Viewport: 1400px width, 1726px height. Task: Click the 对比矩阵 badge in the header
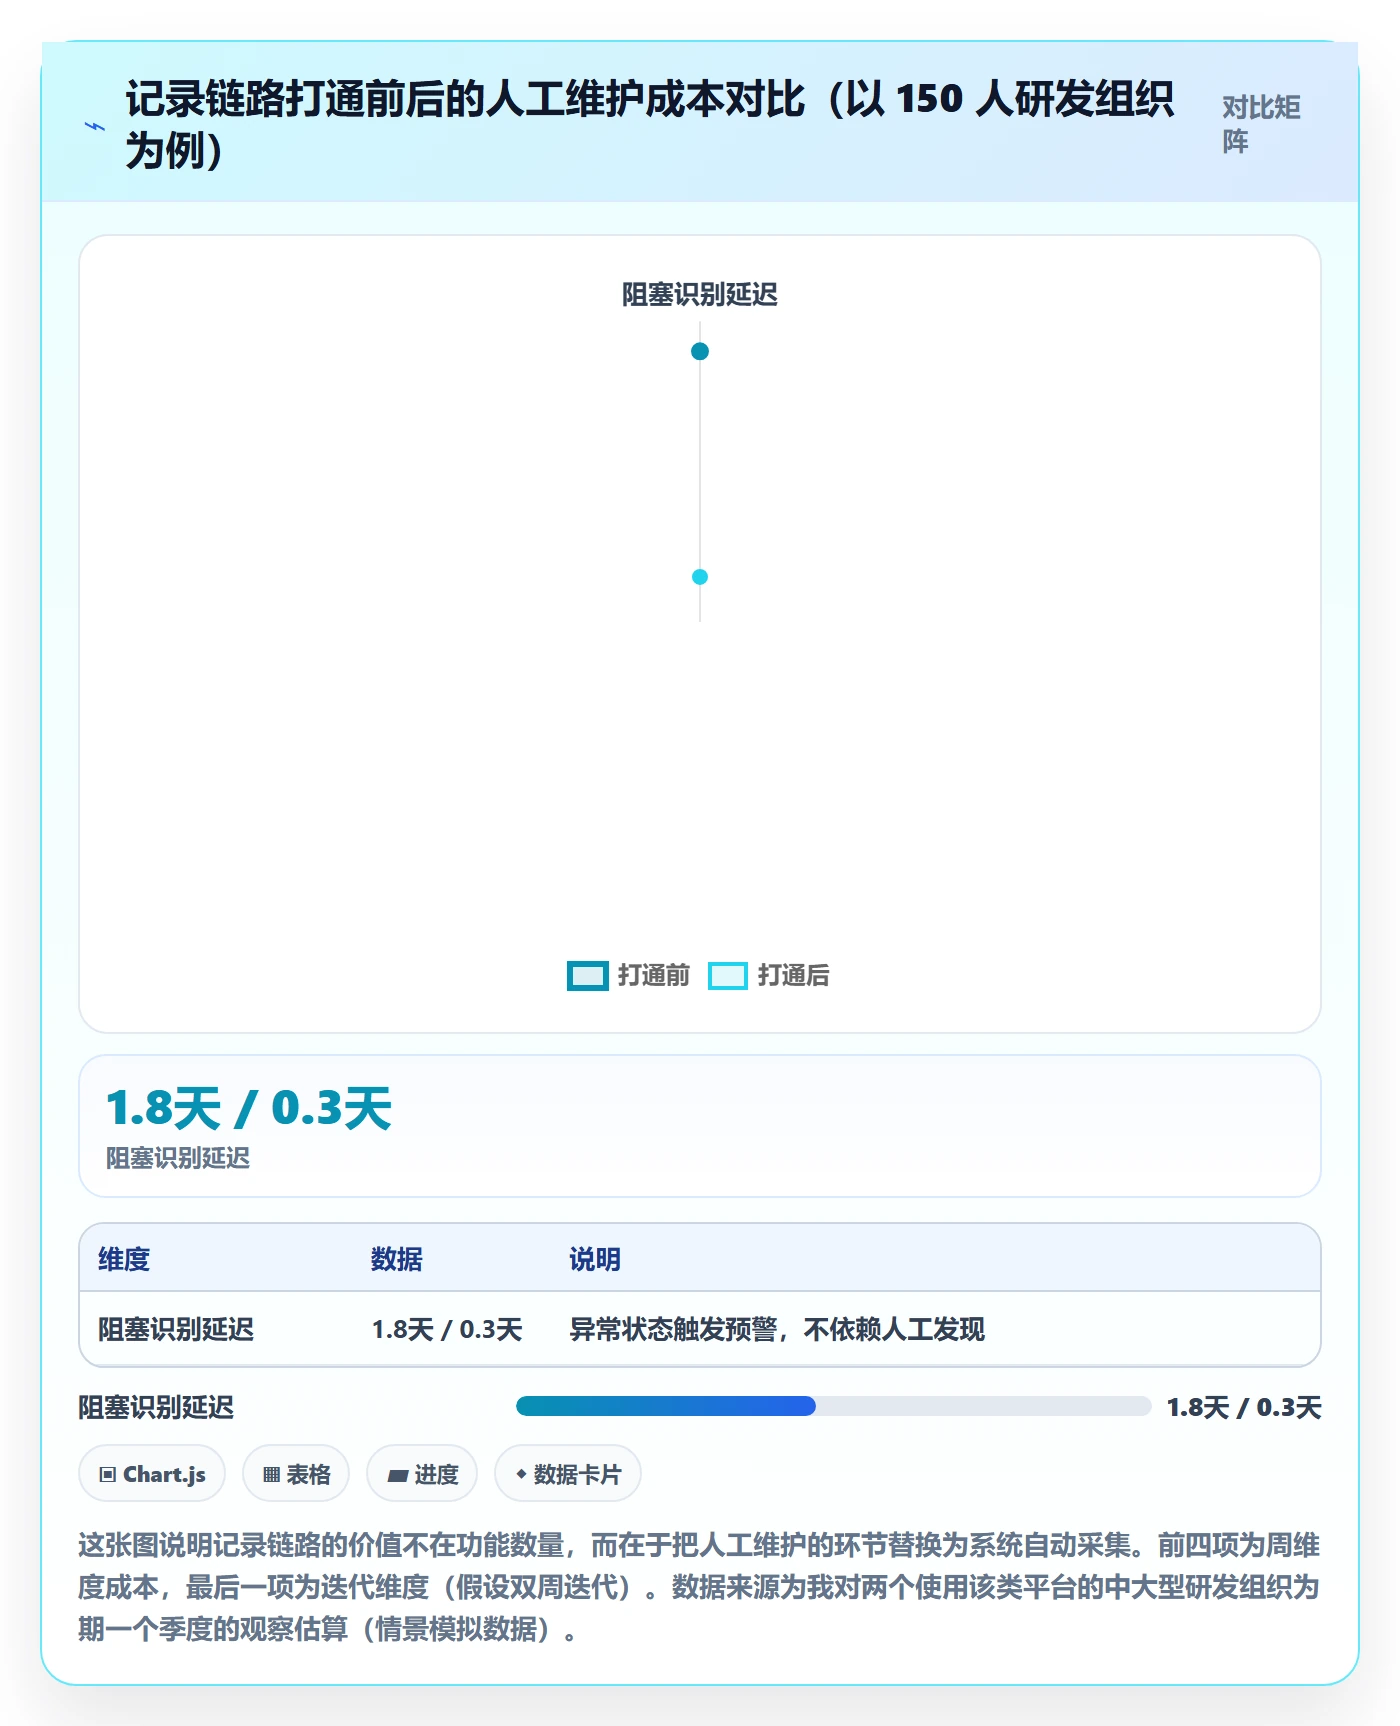pos(1262,125)
